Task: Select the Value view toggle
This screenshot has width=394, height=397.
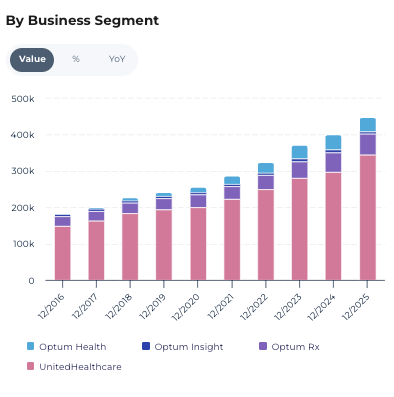Action: (x=32, y=60)
